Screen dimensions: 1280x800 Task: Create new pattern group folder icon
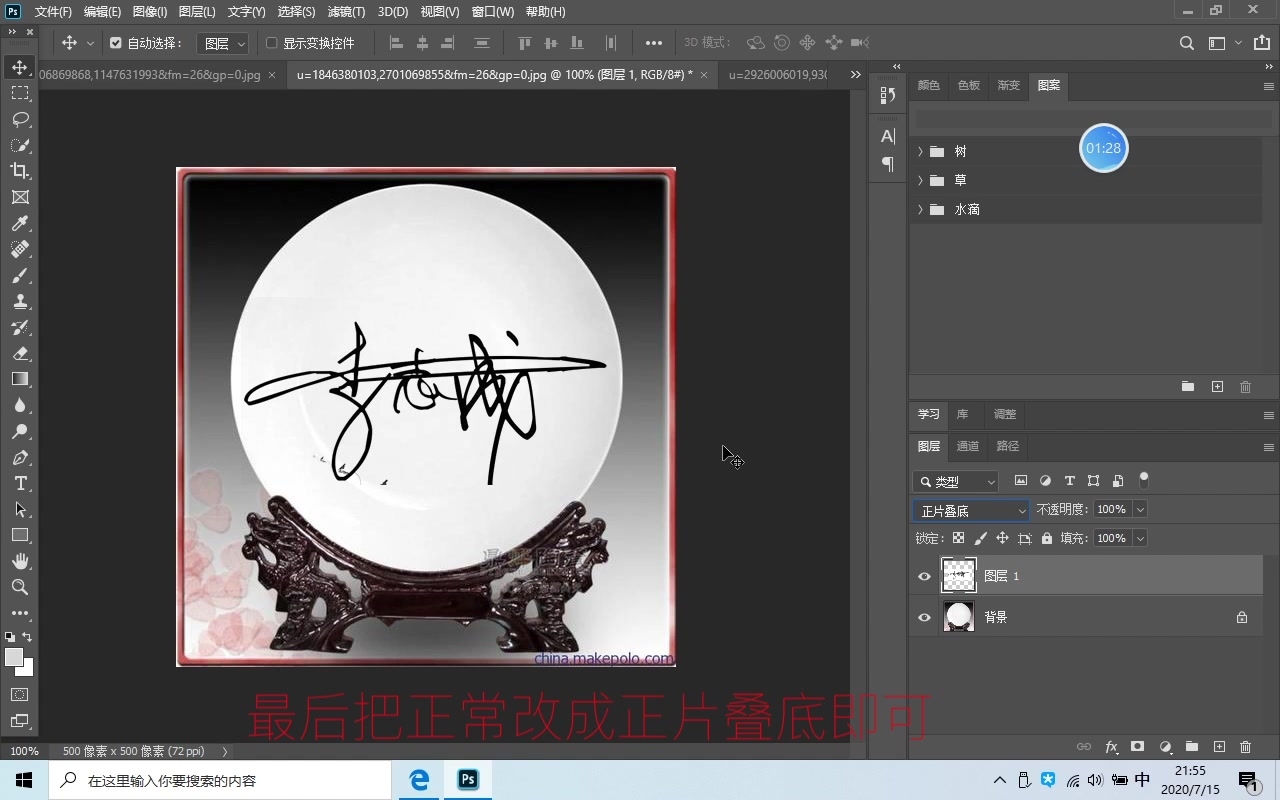[1188, 387]
